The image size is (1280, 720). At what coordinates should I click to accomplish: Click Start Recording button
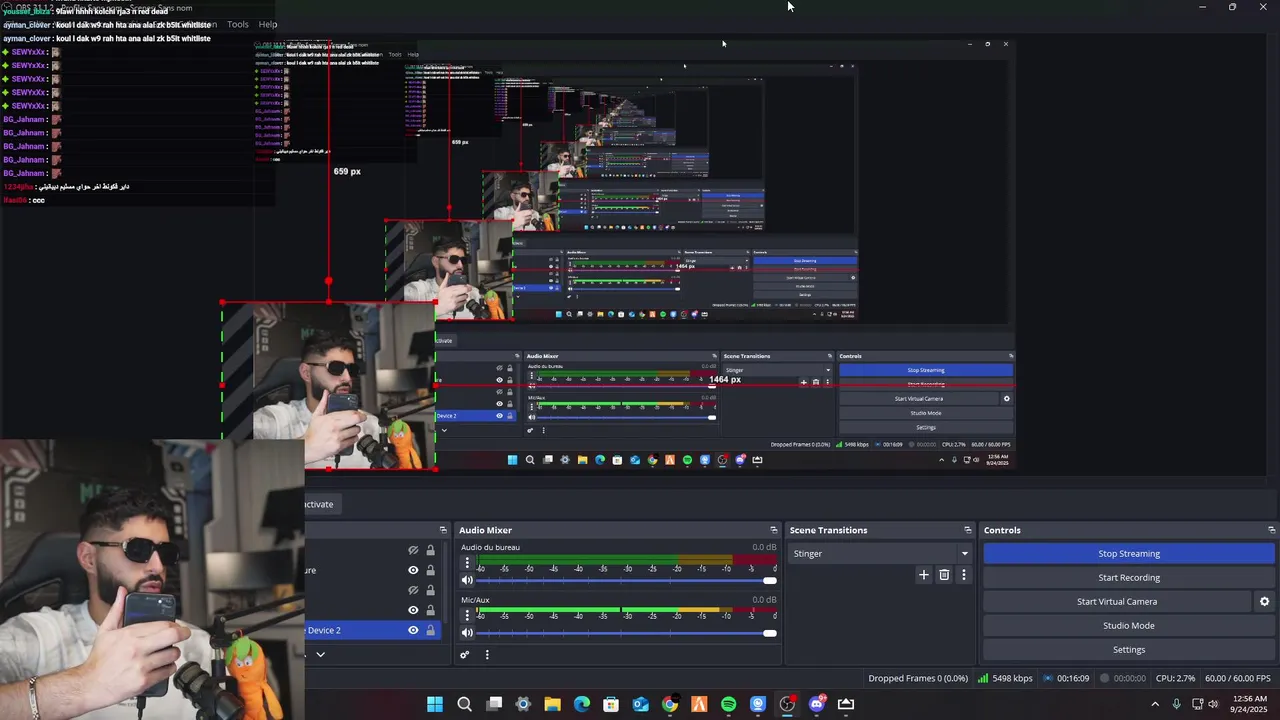click(x=1129, y=578)
